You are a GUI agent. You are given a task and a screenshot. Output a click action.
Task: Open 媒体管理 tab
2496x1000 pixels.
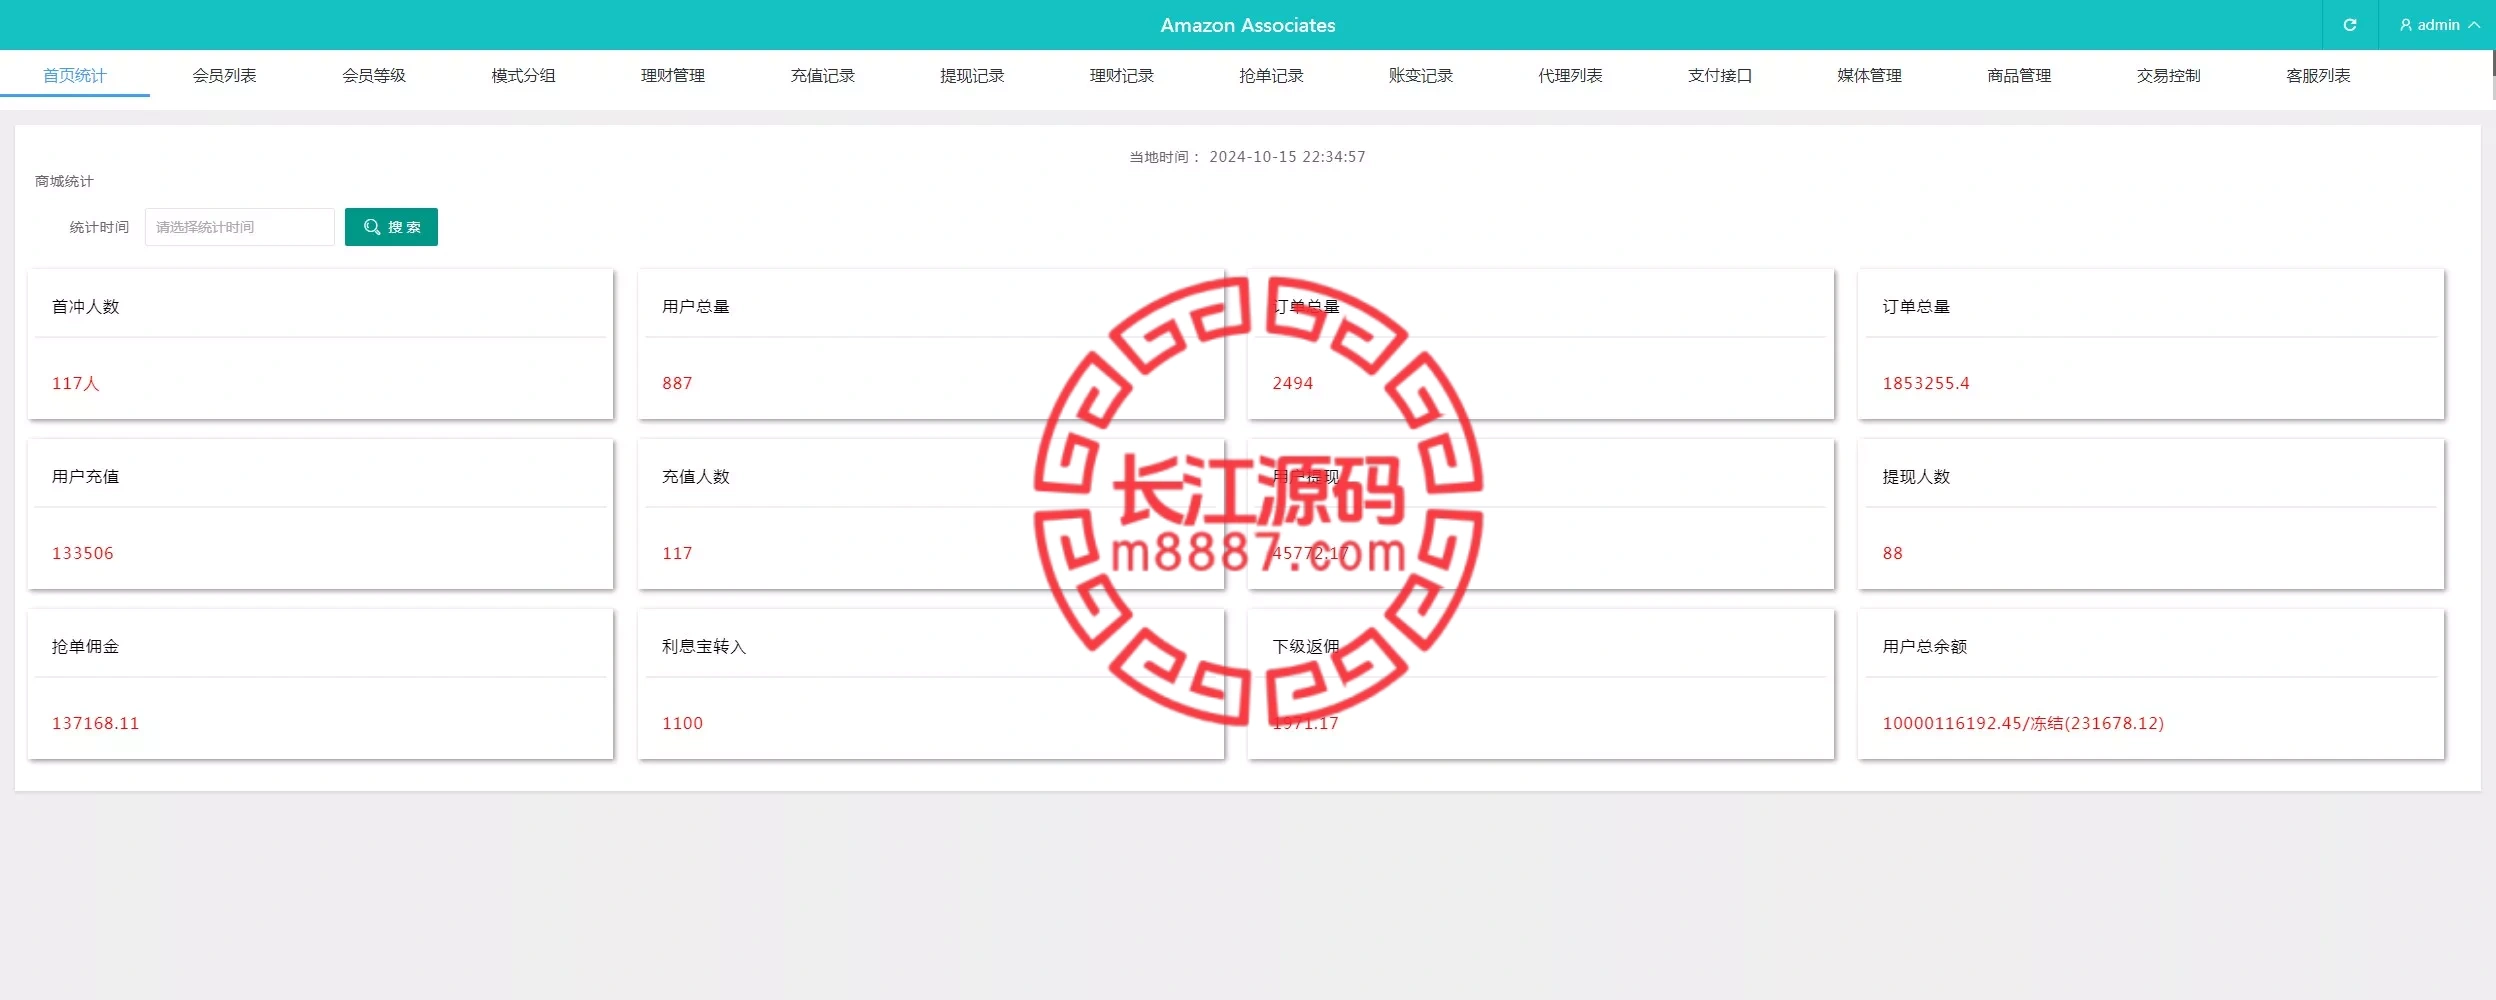click(x=1870, y=76)
